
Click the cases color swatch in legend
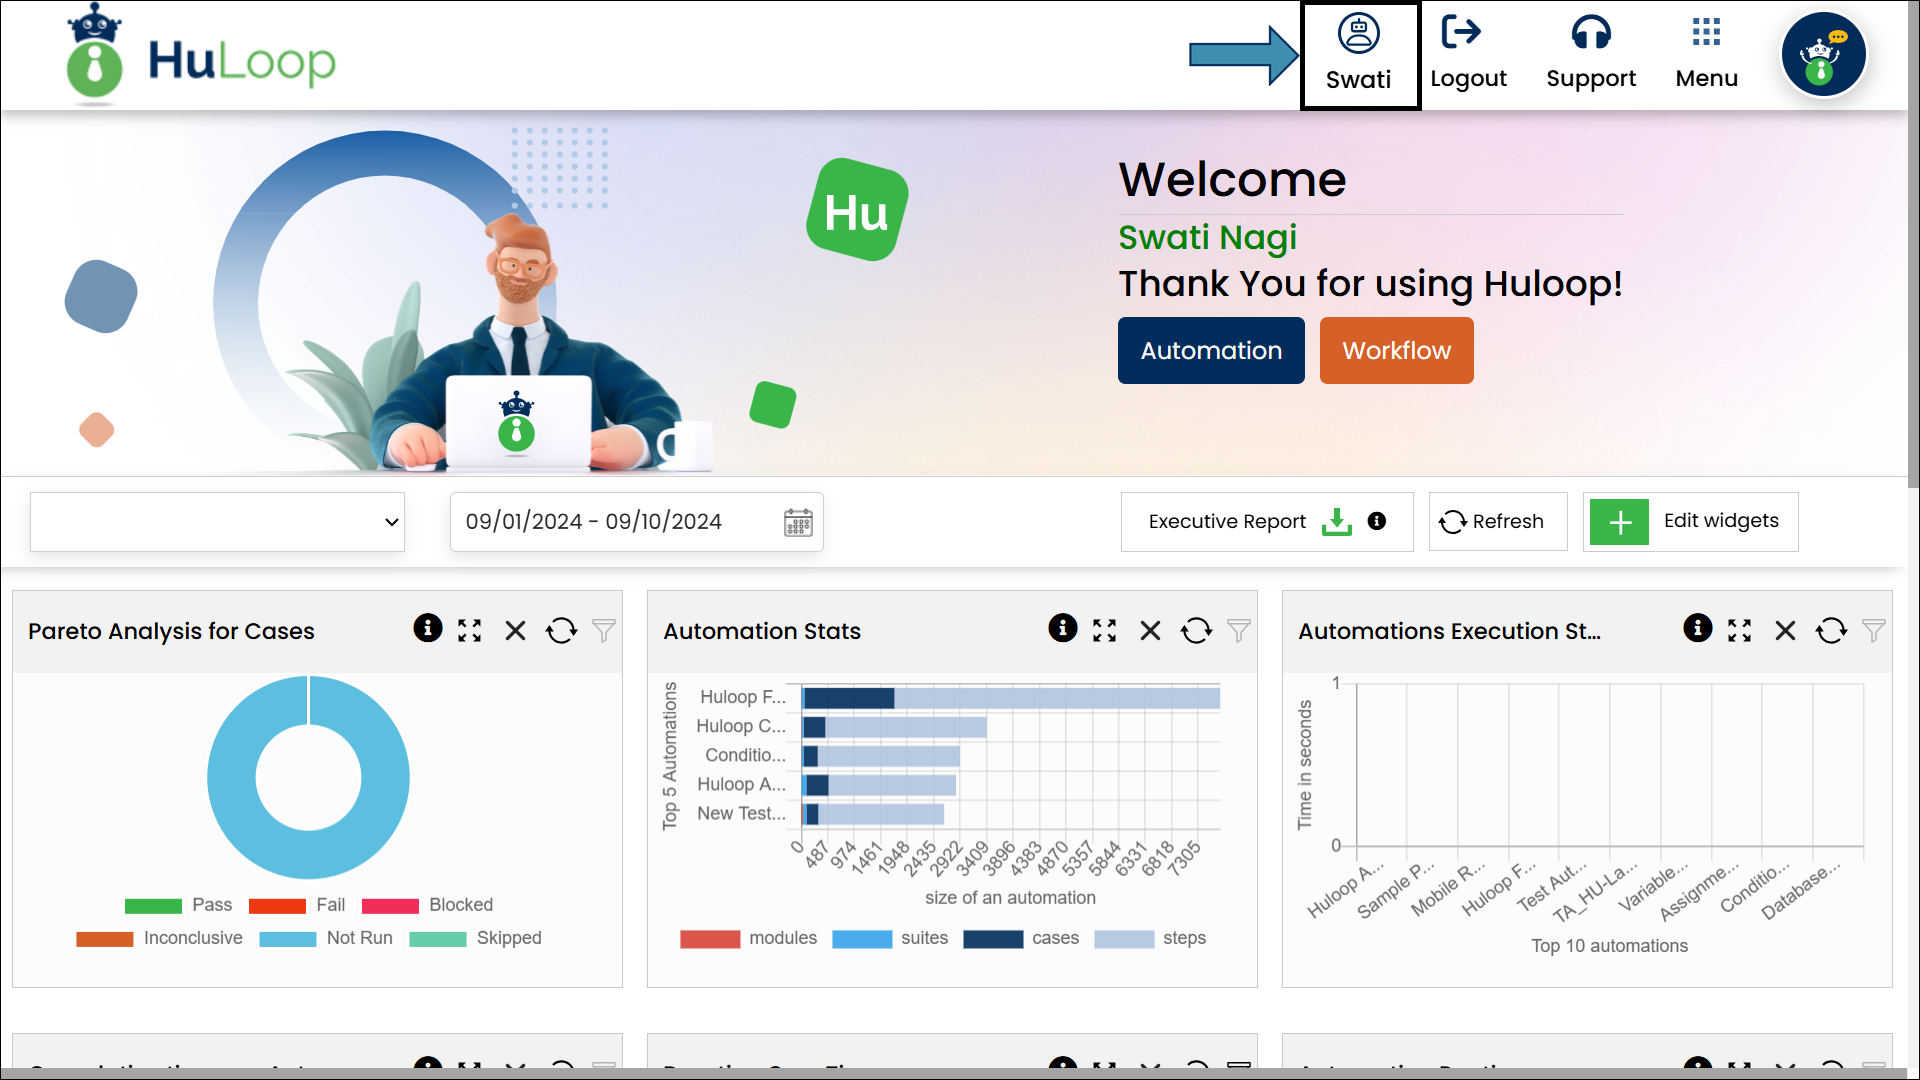coord(992,939)
